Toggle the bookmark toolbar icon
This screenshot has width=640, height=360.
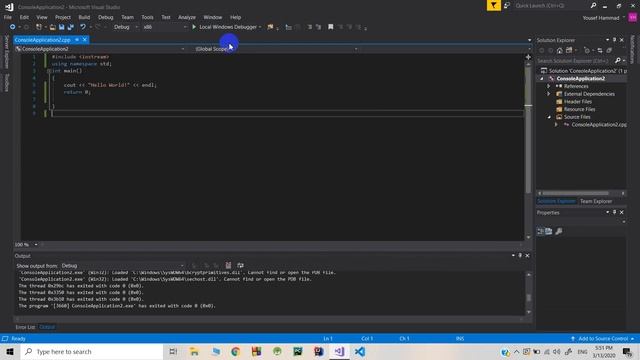(x=331, y=27)
